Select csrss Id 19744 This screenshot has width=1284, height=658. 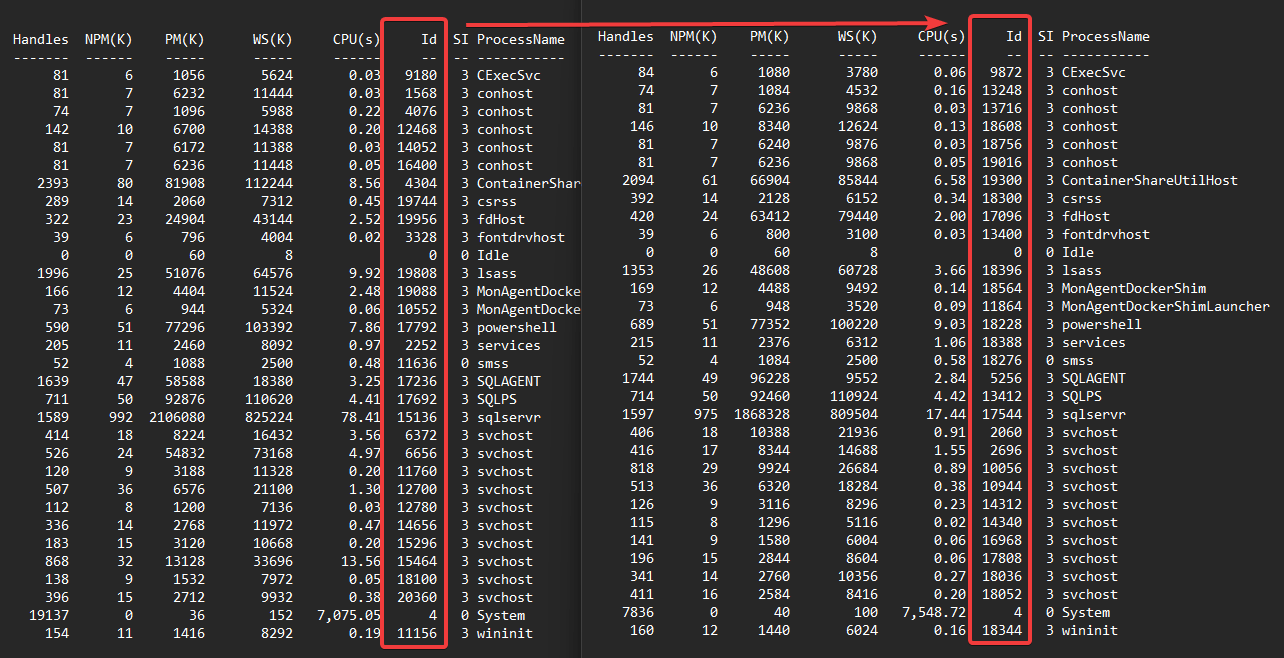(x=416, y=201)
